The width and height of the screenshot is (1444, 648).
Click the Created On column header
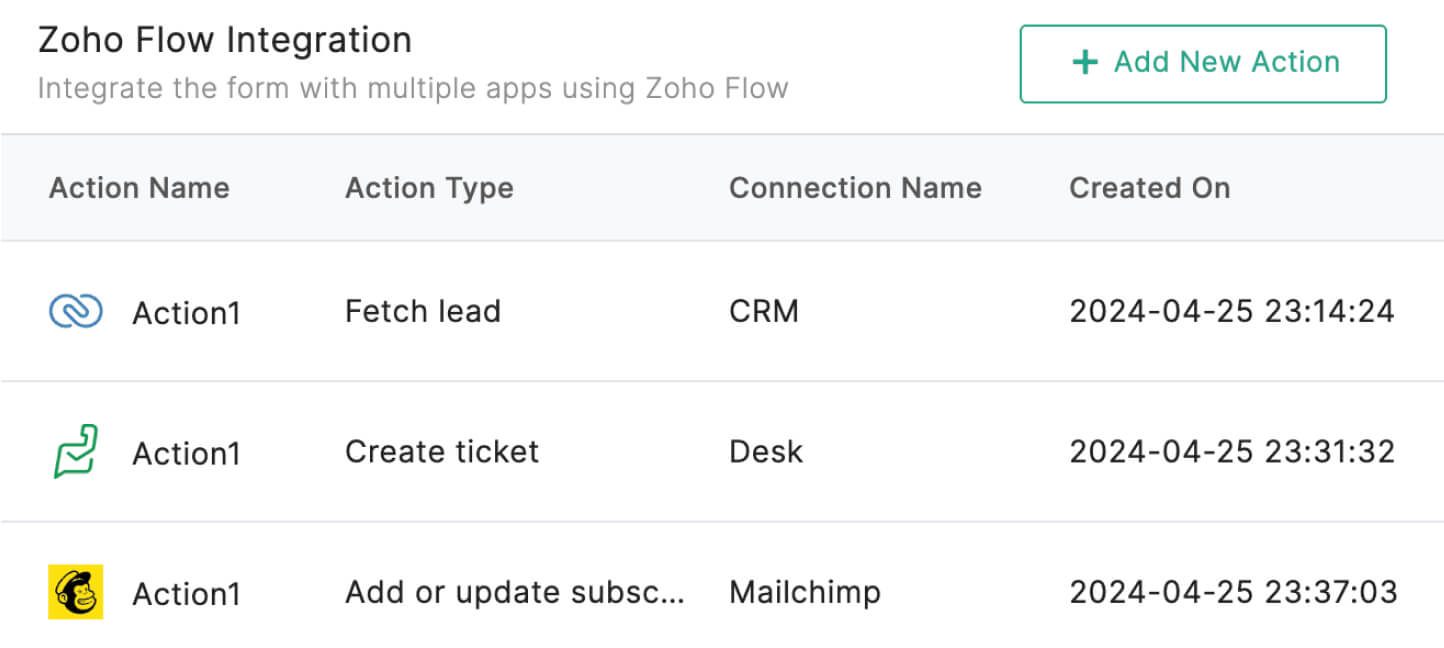click(1149, 188)
